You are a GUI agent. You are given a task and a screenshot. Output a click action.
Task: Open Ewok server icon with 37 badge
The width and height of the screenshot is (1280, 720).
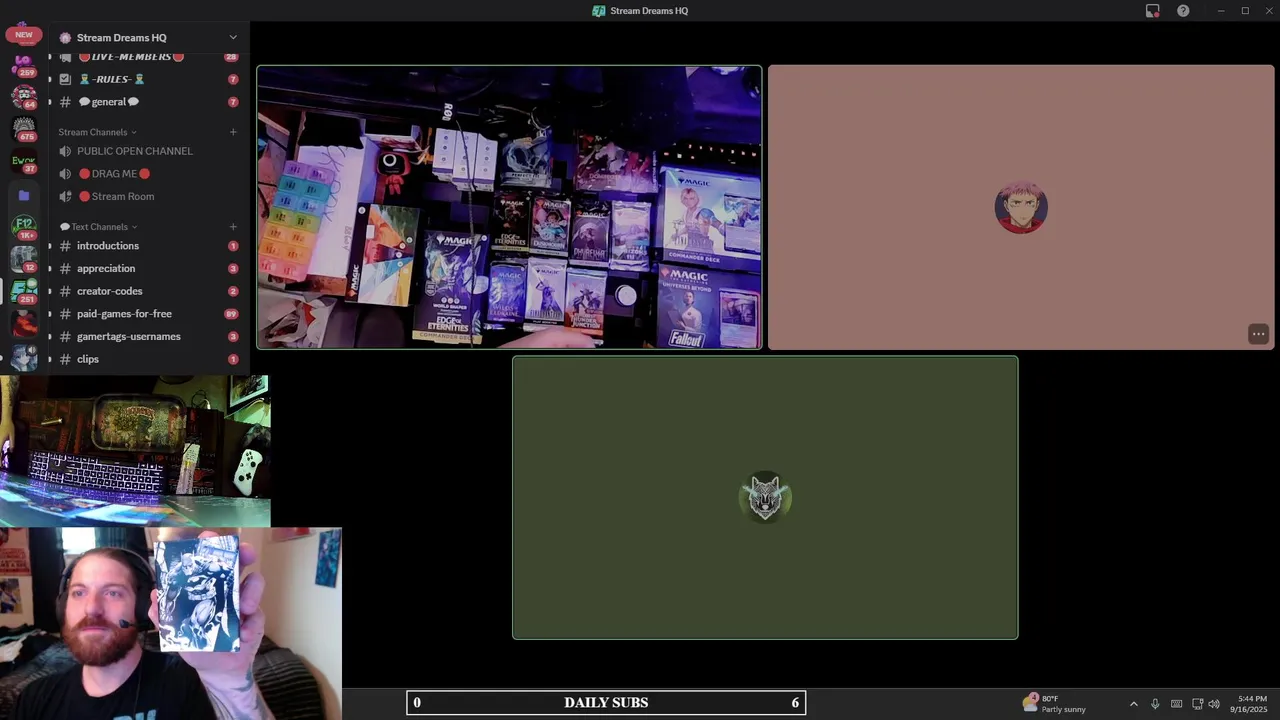pyautogui.click(x=24, y=162)
